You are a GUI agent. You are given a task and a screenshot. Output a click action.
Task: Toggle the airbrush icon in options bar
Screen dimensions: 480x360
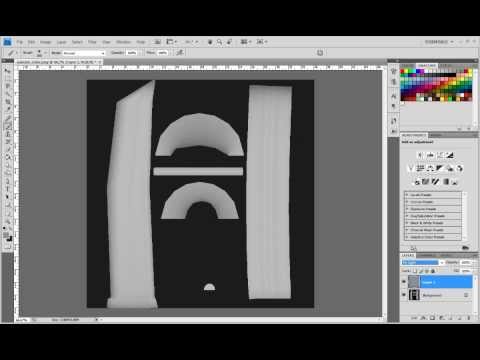point(180,52)
